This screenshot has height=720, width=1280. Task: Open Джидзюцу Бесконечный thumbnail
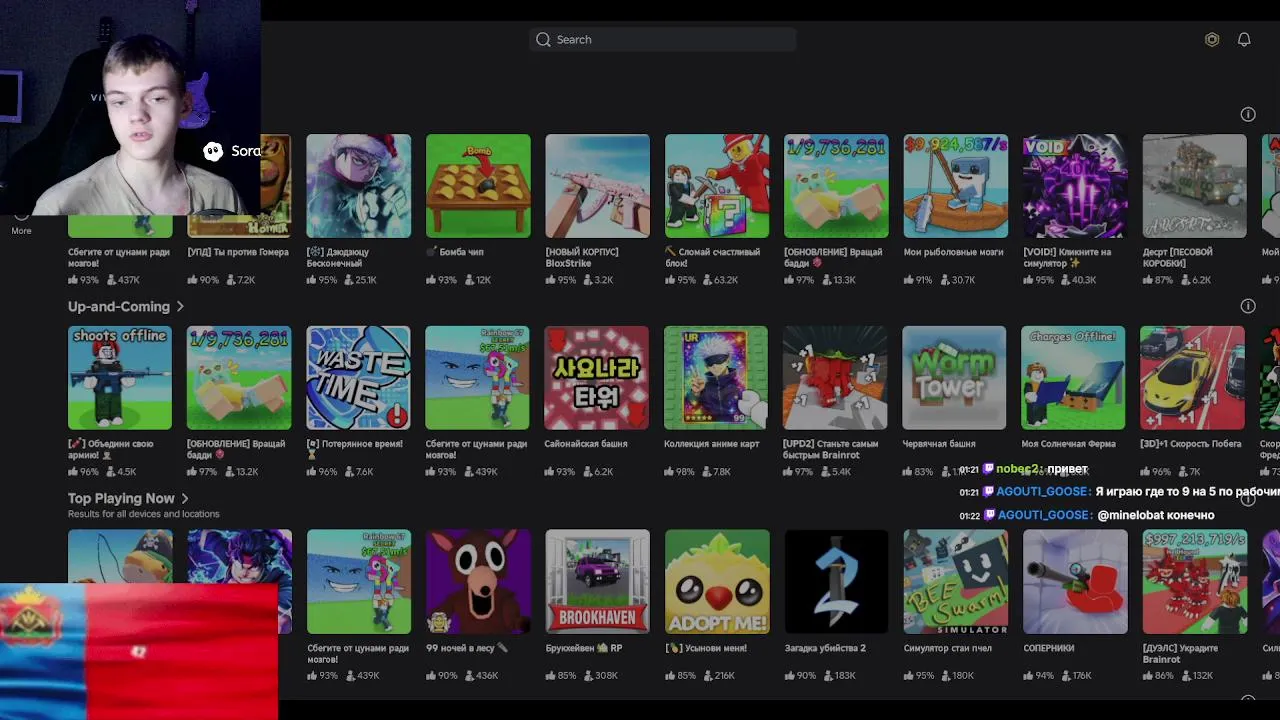click(x=358, y=186)
